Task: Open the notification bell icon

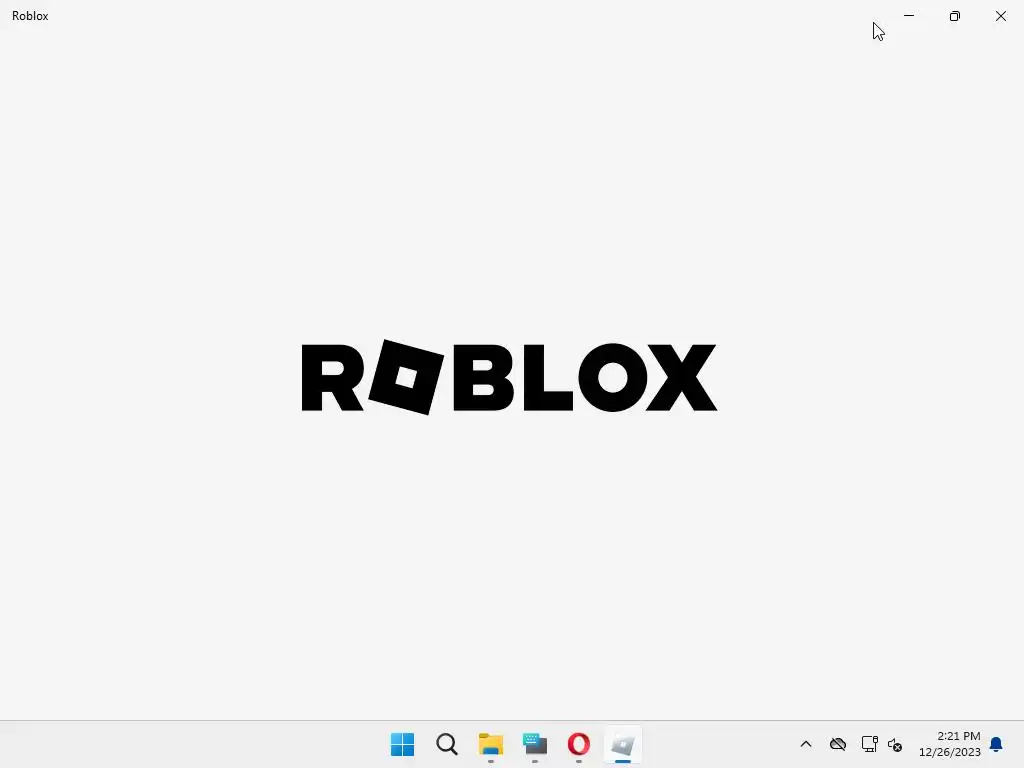Action: [996, 744]
